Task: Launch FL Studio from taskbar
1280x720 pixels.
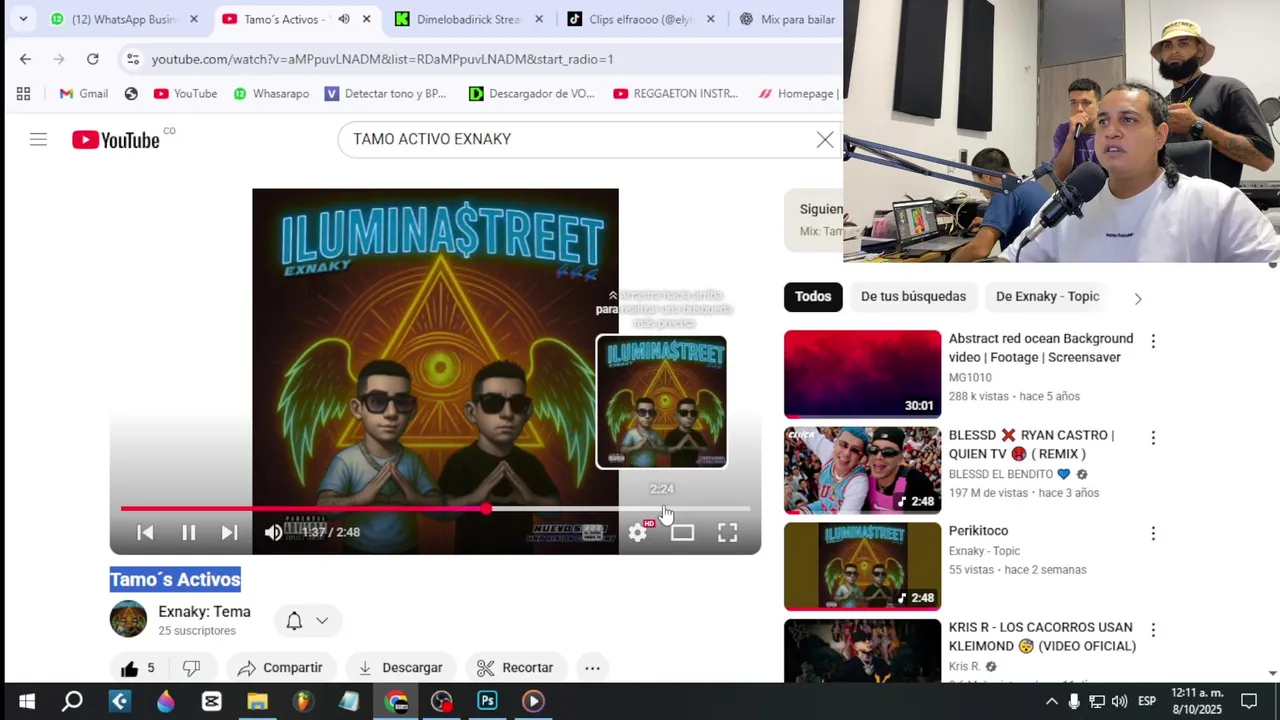Action: [303, 701]
